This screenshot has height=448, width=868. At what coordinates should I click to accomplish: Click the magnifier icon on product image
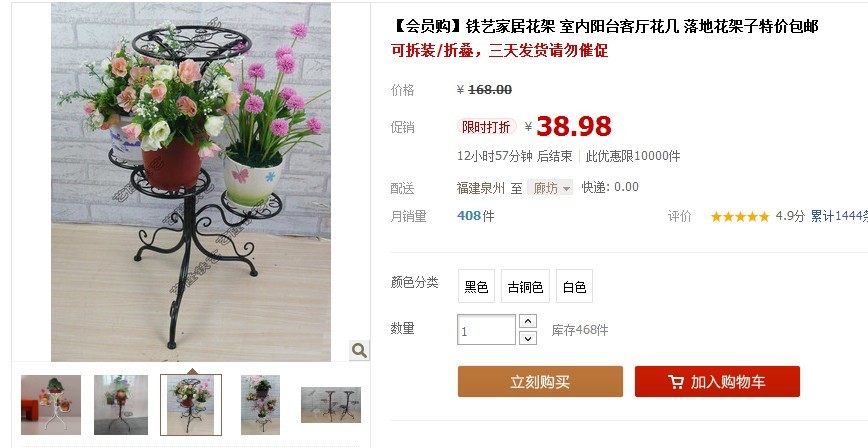(359, 350)
